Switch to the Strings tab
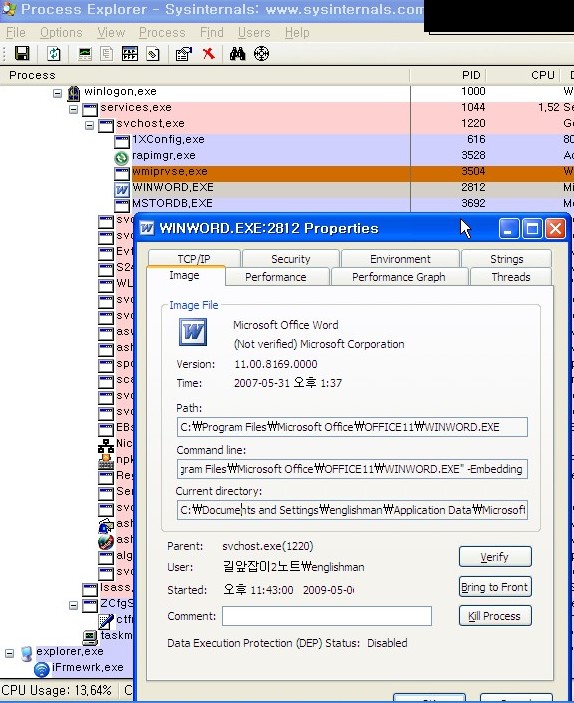This screenshot has width=574, height=703. pos(507,259)
